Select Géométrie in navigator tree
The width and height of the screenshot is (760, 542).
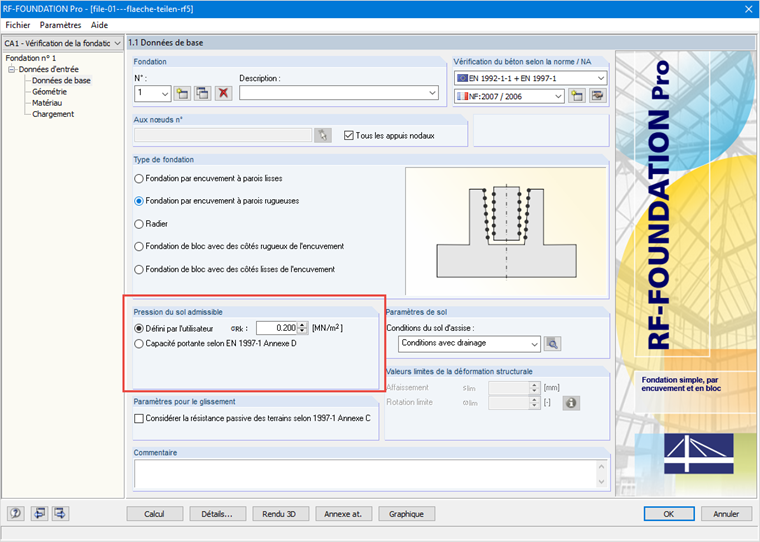point(49,92)
